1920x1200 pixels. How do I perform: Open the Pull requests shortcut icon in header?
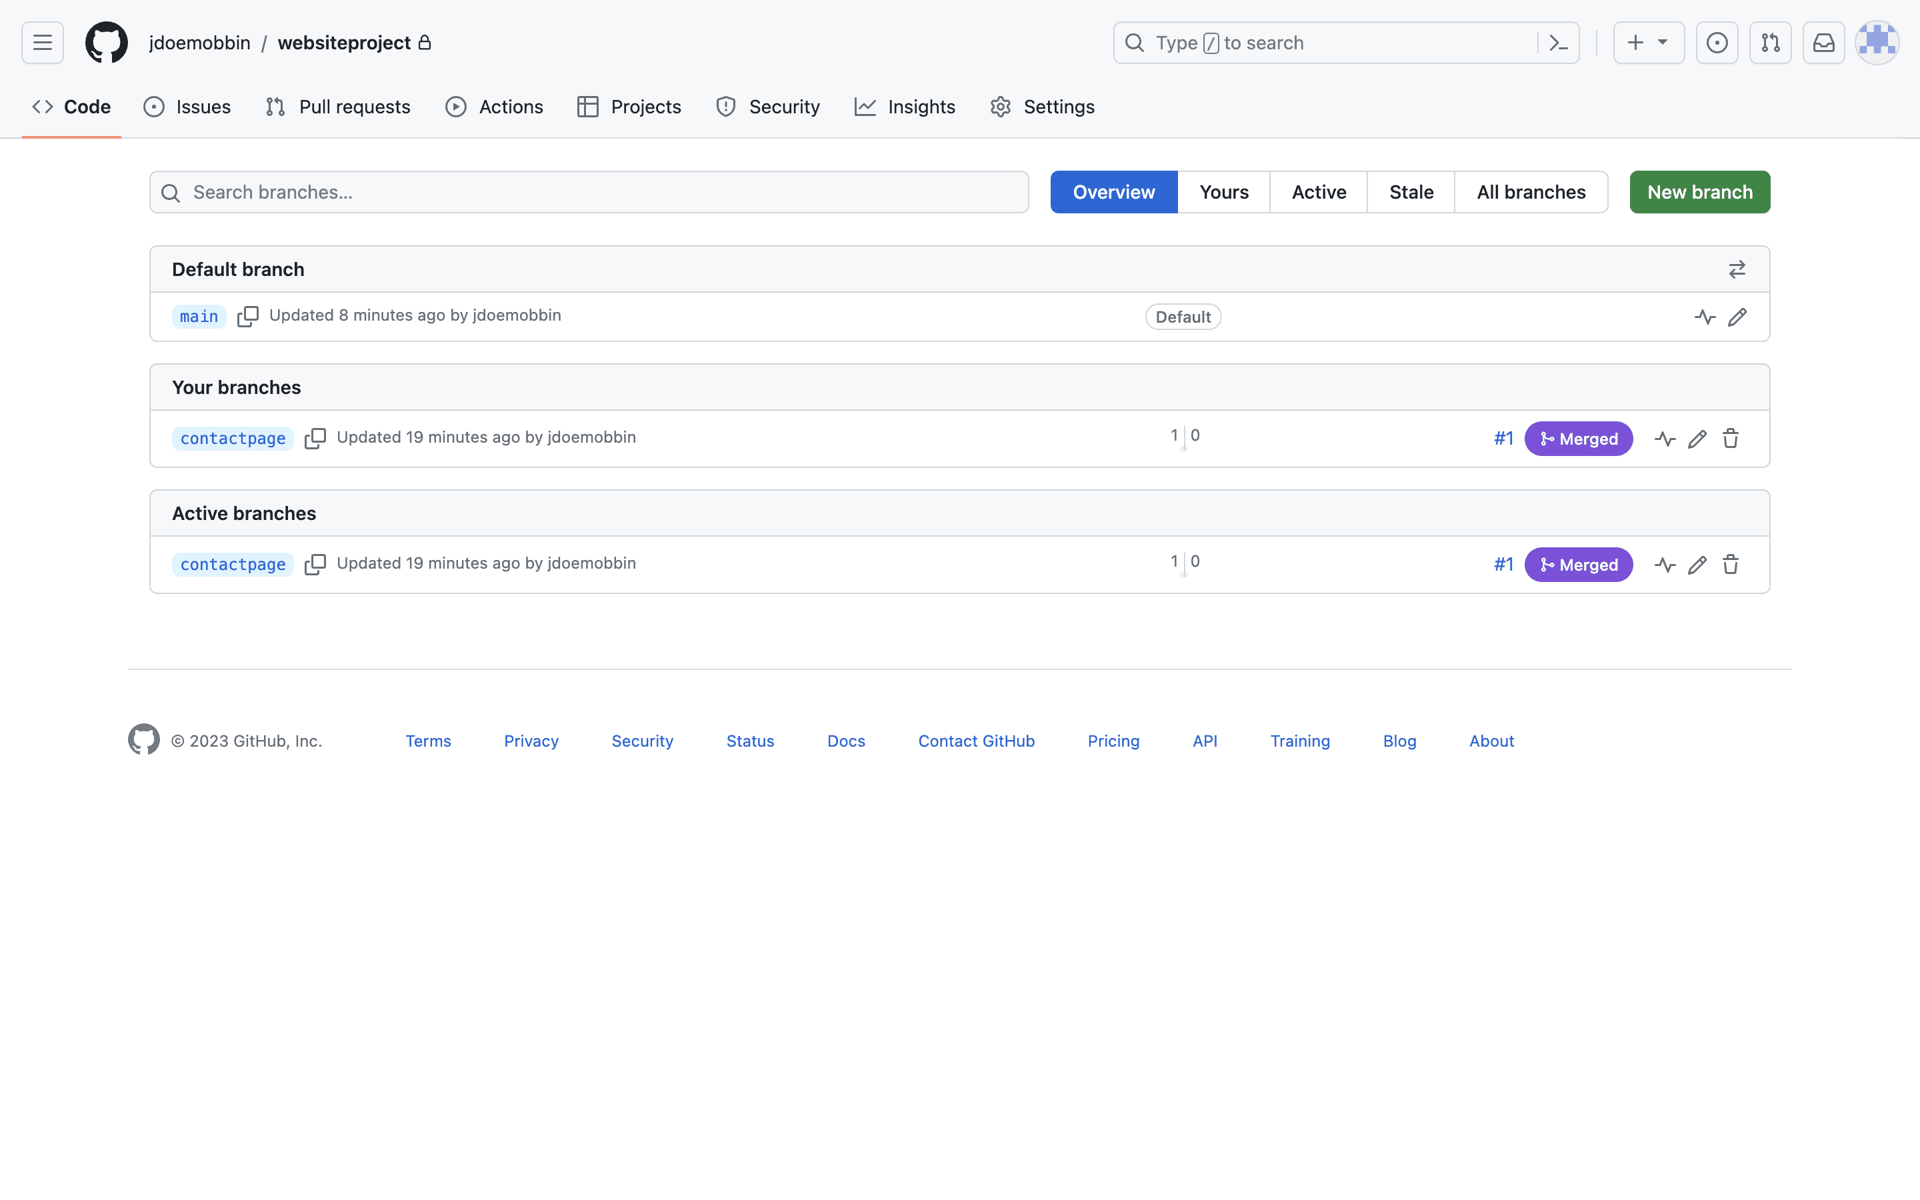pyautogui.click(x=1770, y=43)
